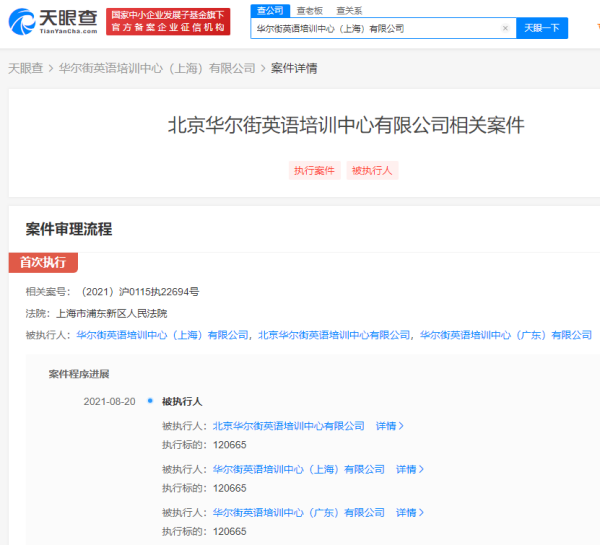Image resolution: width=600 pixels, height=545 pixels.
Task: Click the blue timeline dot beside 被执行人
Action: (150, 401)
